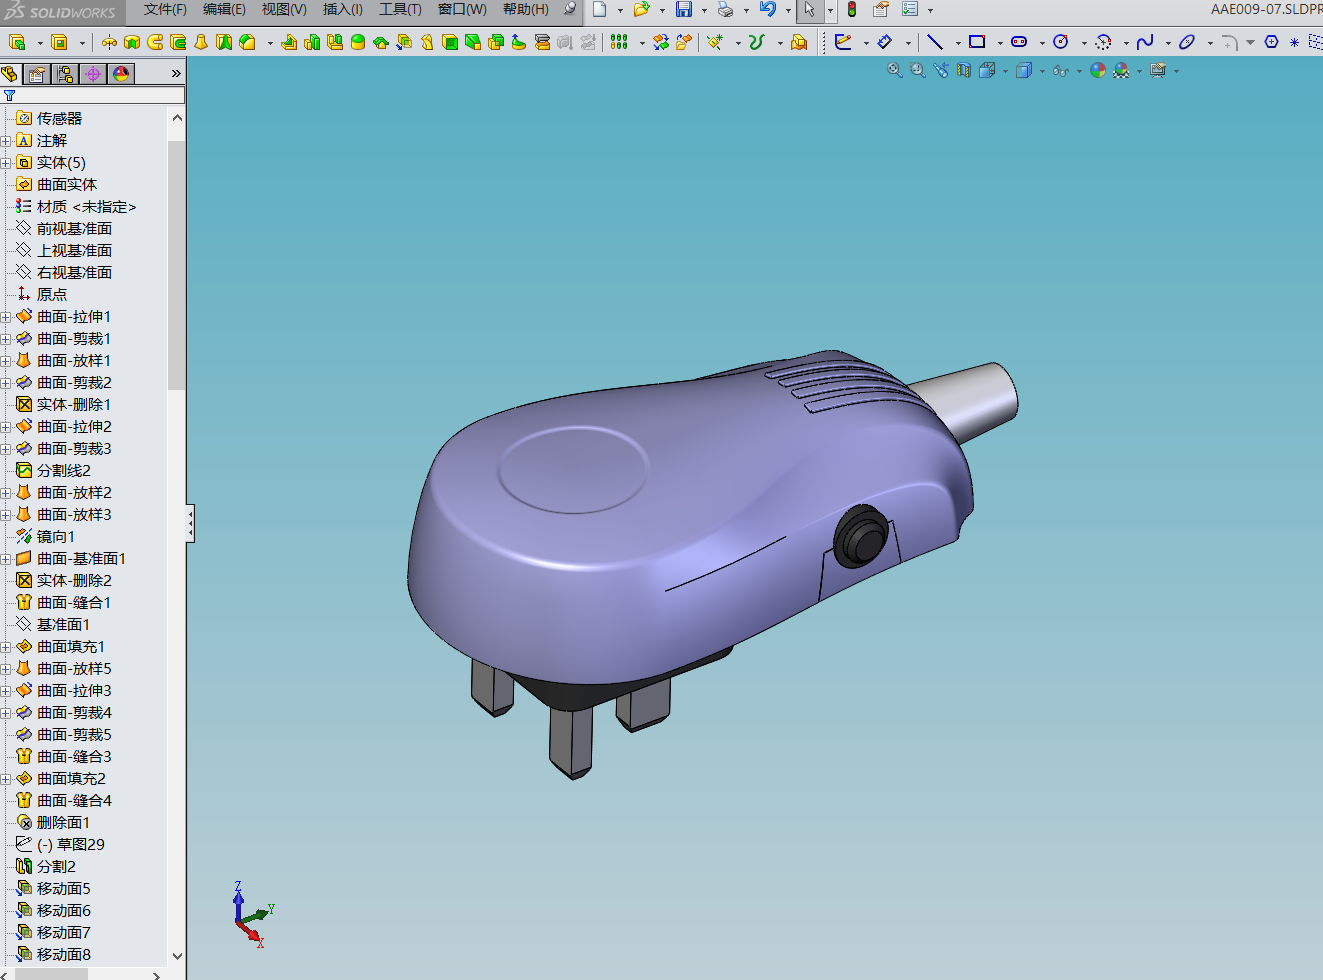Open the Display Style dropdown arrow

click(x=1042, y=71)
